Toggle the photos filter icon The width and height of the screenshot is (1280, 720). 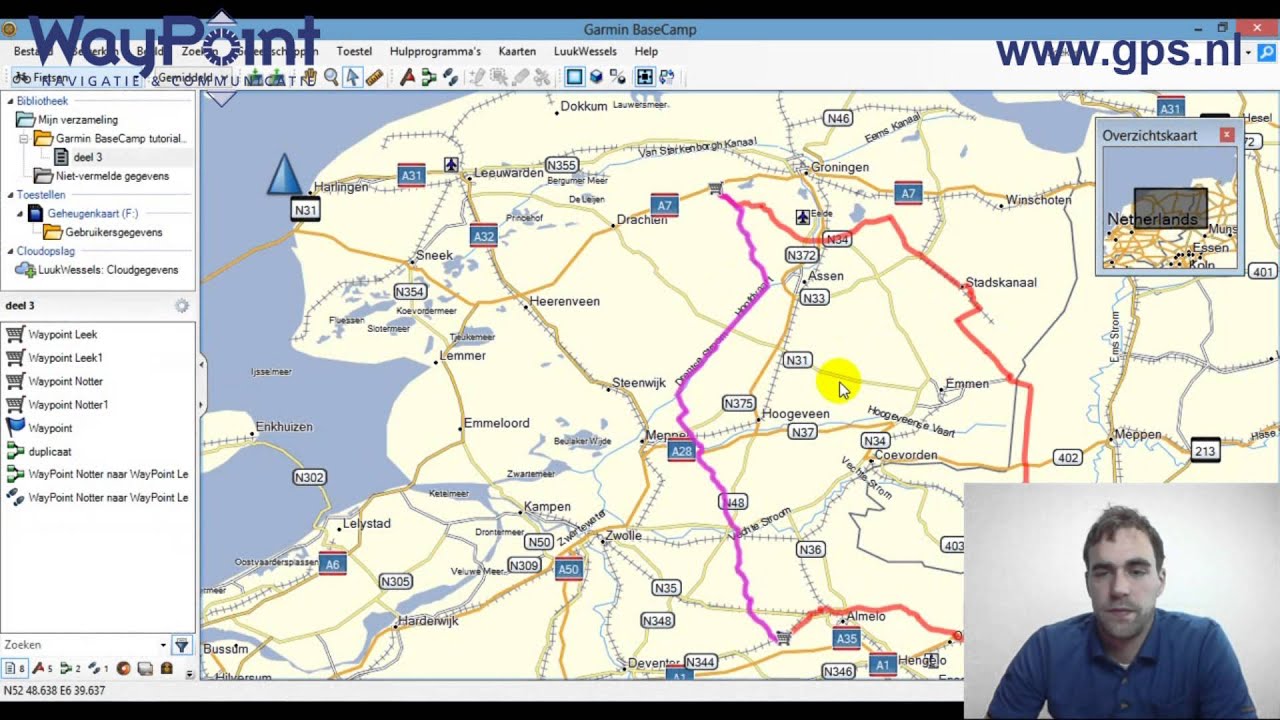[145, 668]
